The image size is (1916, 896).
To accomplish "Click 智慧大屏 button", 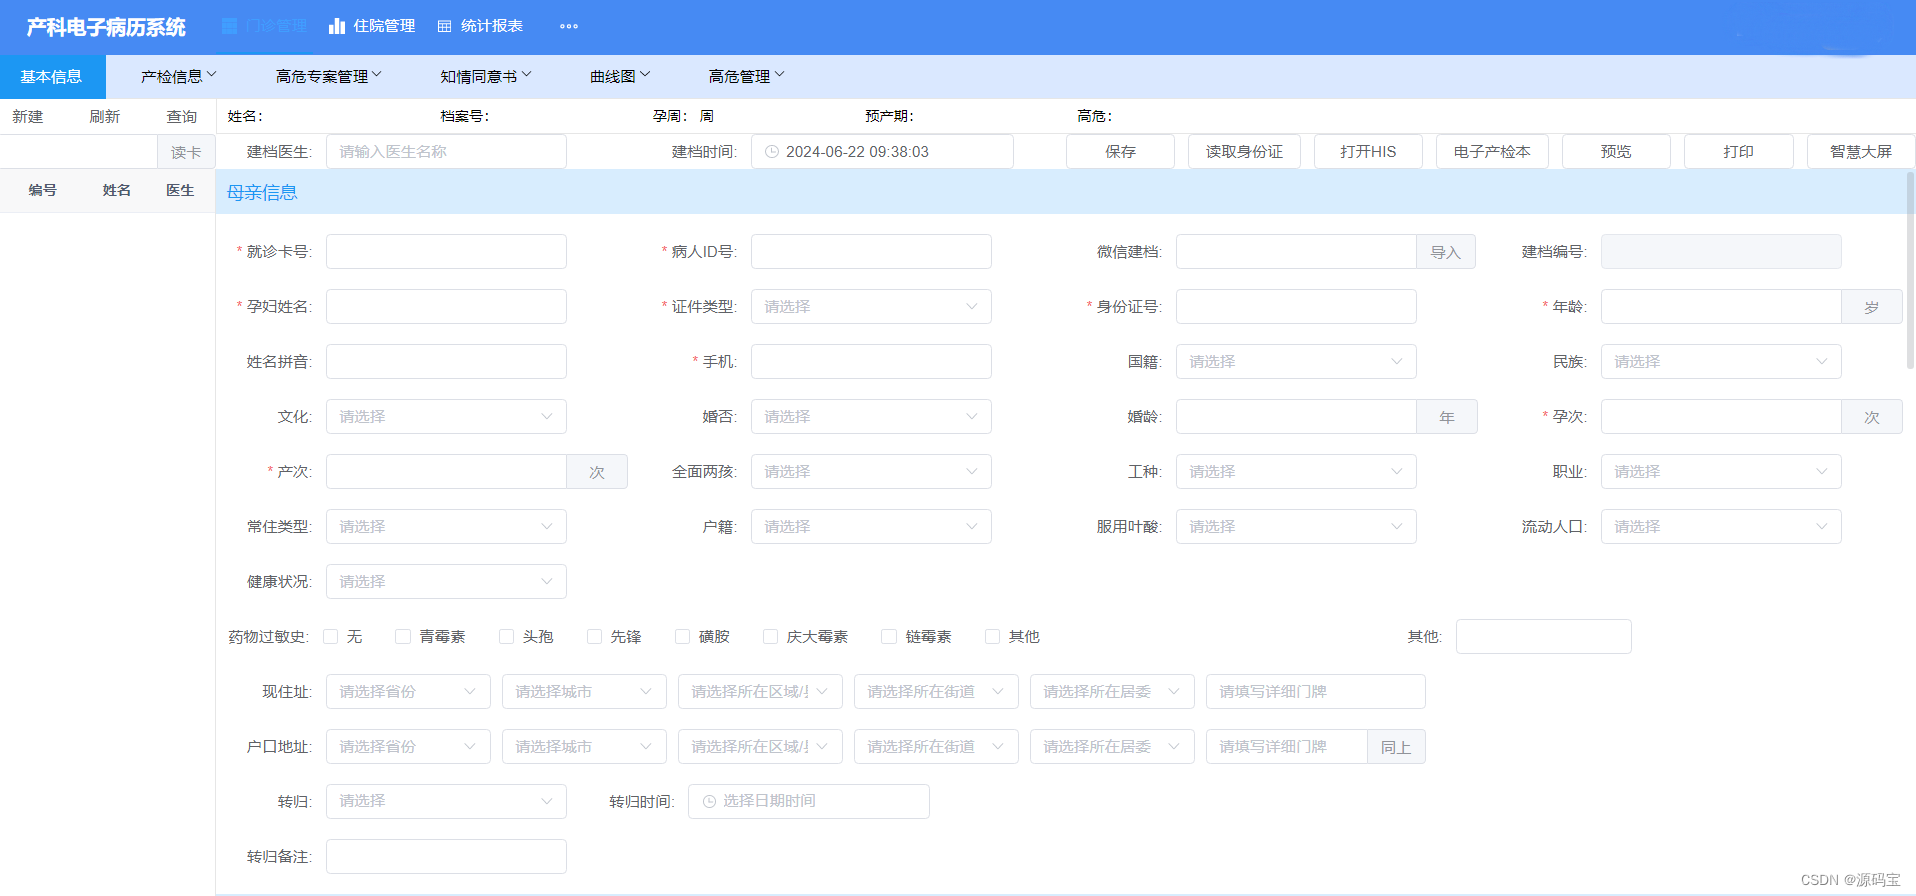I will pos(1861,152).
